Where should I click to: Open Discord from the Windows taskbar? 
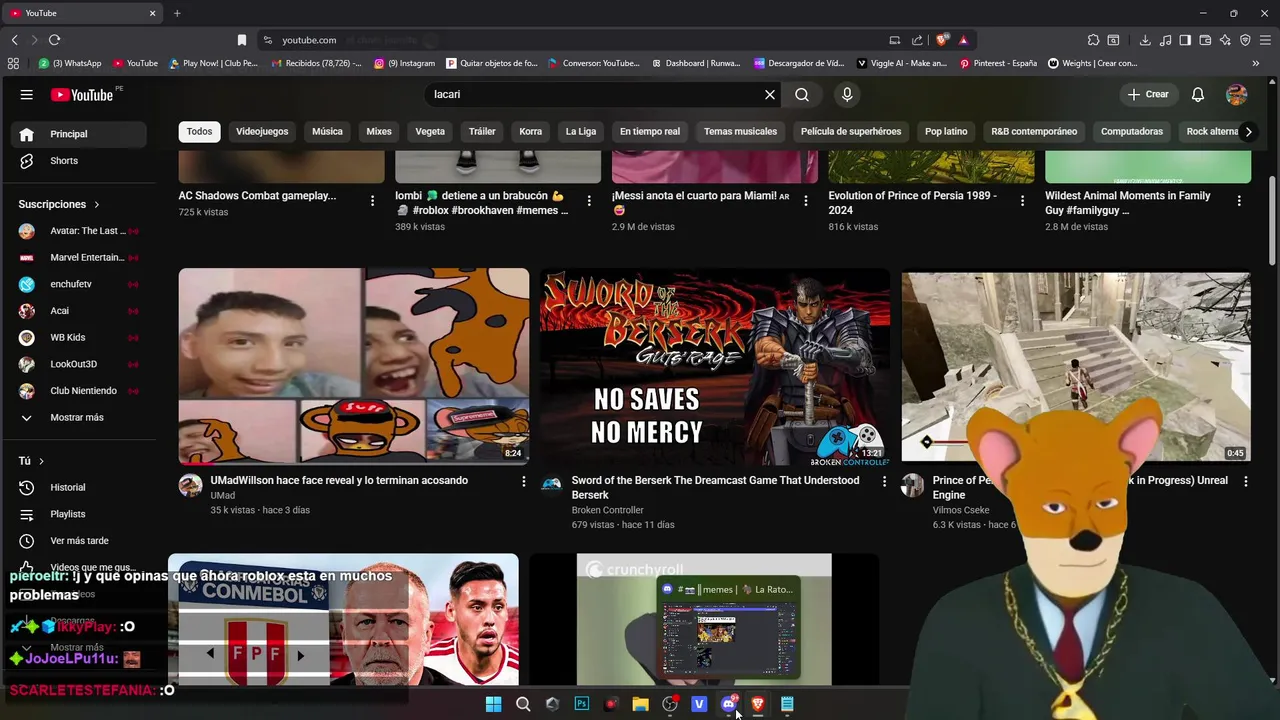coord(728,704)
